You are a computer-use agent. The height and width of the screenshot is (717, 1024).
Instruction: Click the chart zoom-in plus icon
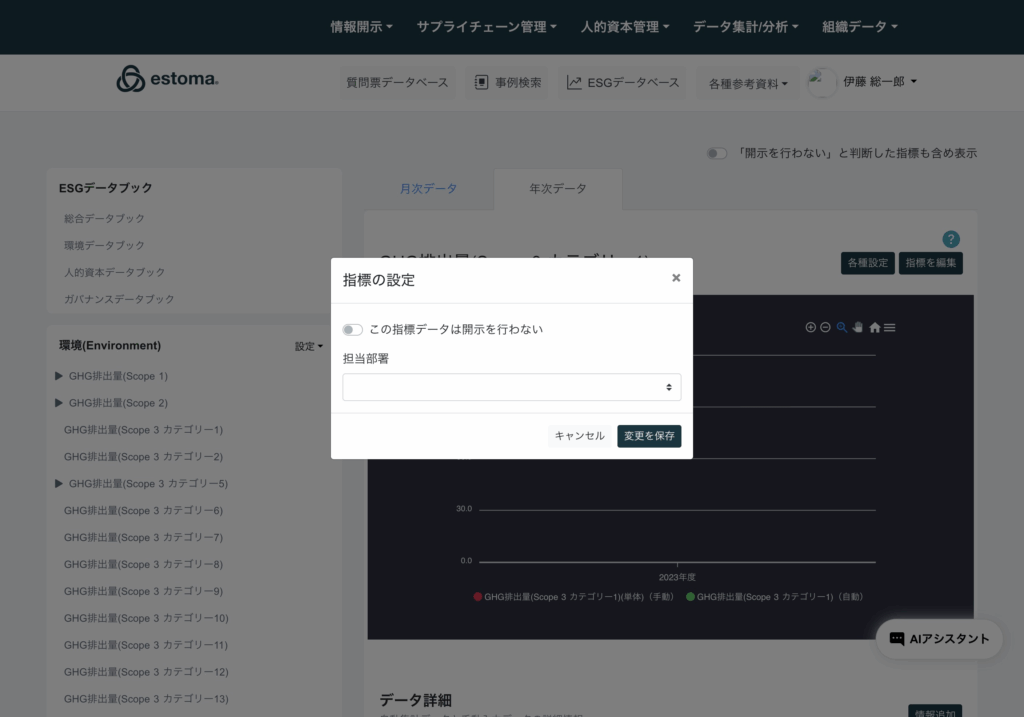811,327
